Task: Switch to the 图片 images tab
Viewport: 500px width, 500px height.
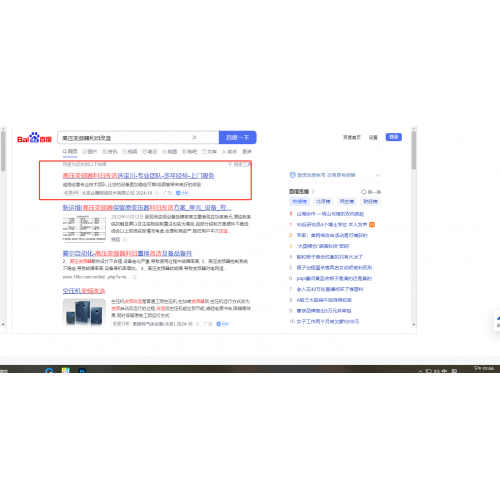Action: pyautogui.click(x=90, y=152)
